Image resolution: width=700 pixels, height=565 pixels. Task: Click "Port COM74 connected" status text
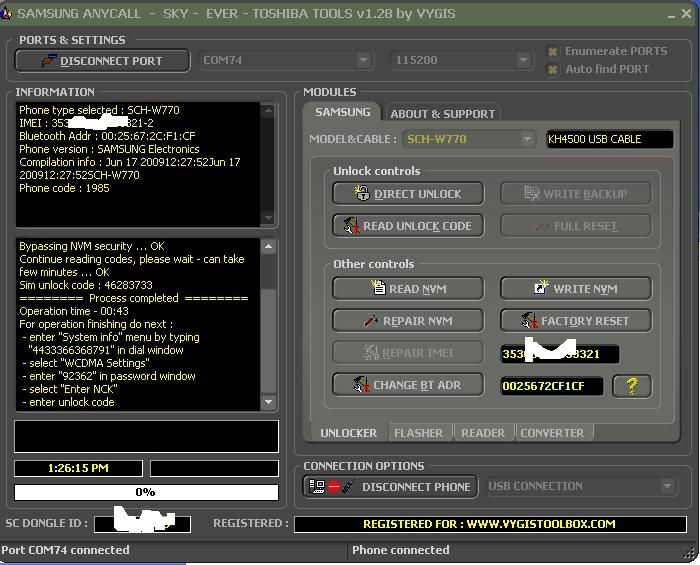65,550
